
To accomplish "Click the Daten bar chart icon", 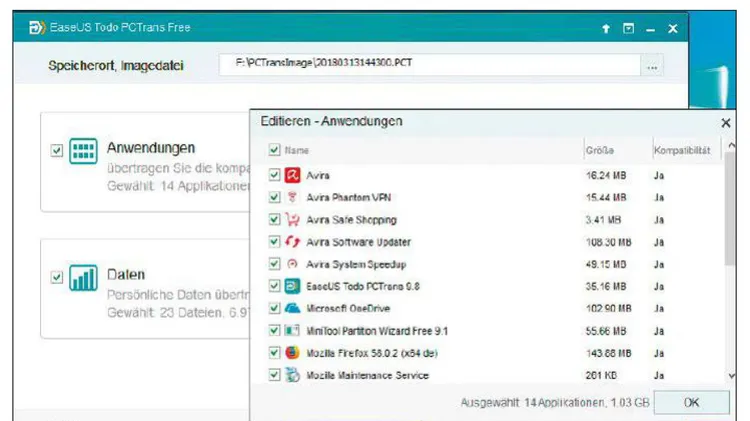I will pyautogui.click(x=83, y=278).
